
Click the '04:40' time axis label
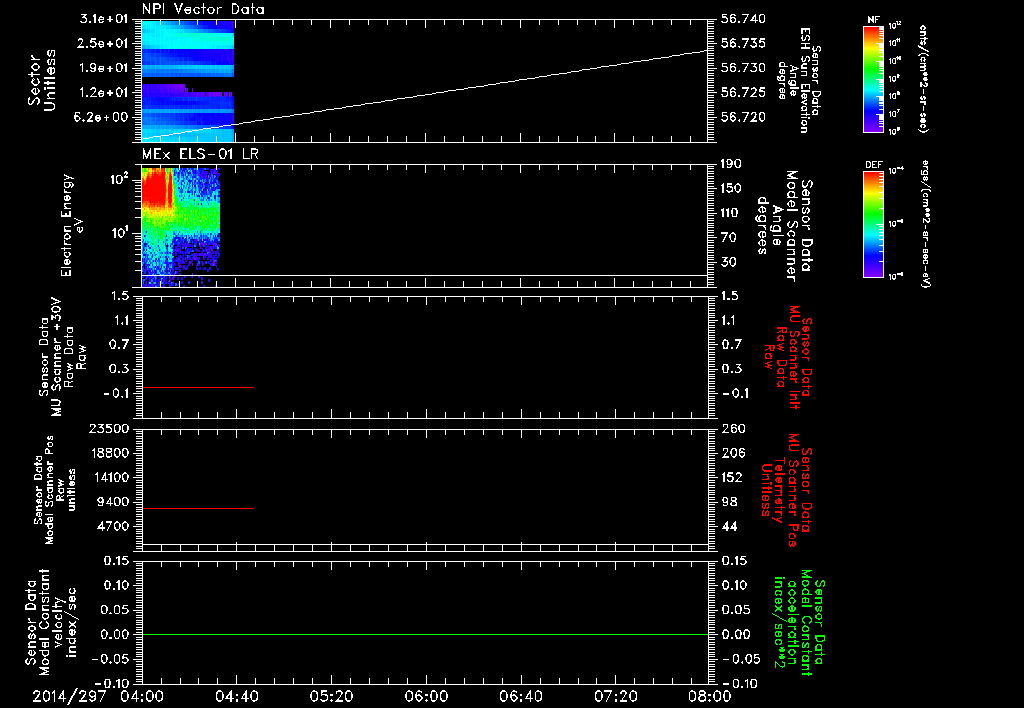tap(236, 696)
